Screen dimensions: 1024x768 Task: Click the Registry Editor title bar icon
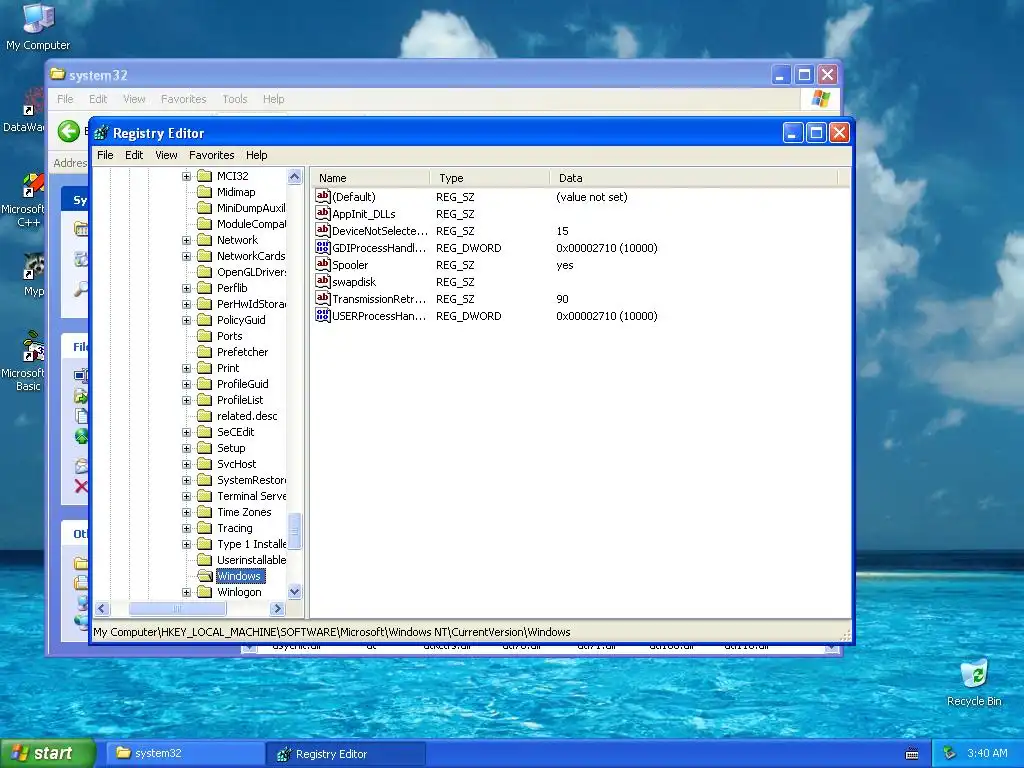(x=101, y=133)
